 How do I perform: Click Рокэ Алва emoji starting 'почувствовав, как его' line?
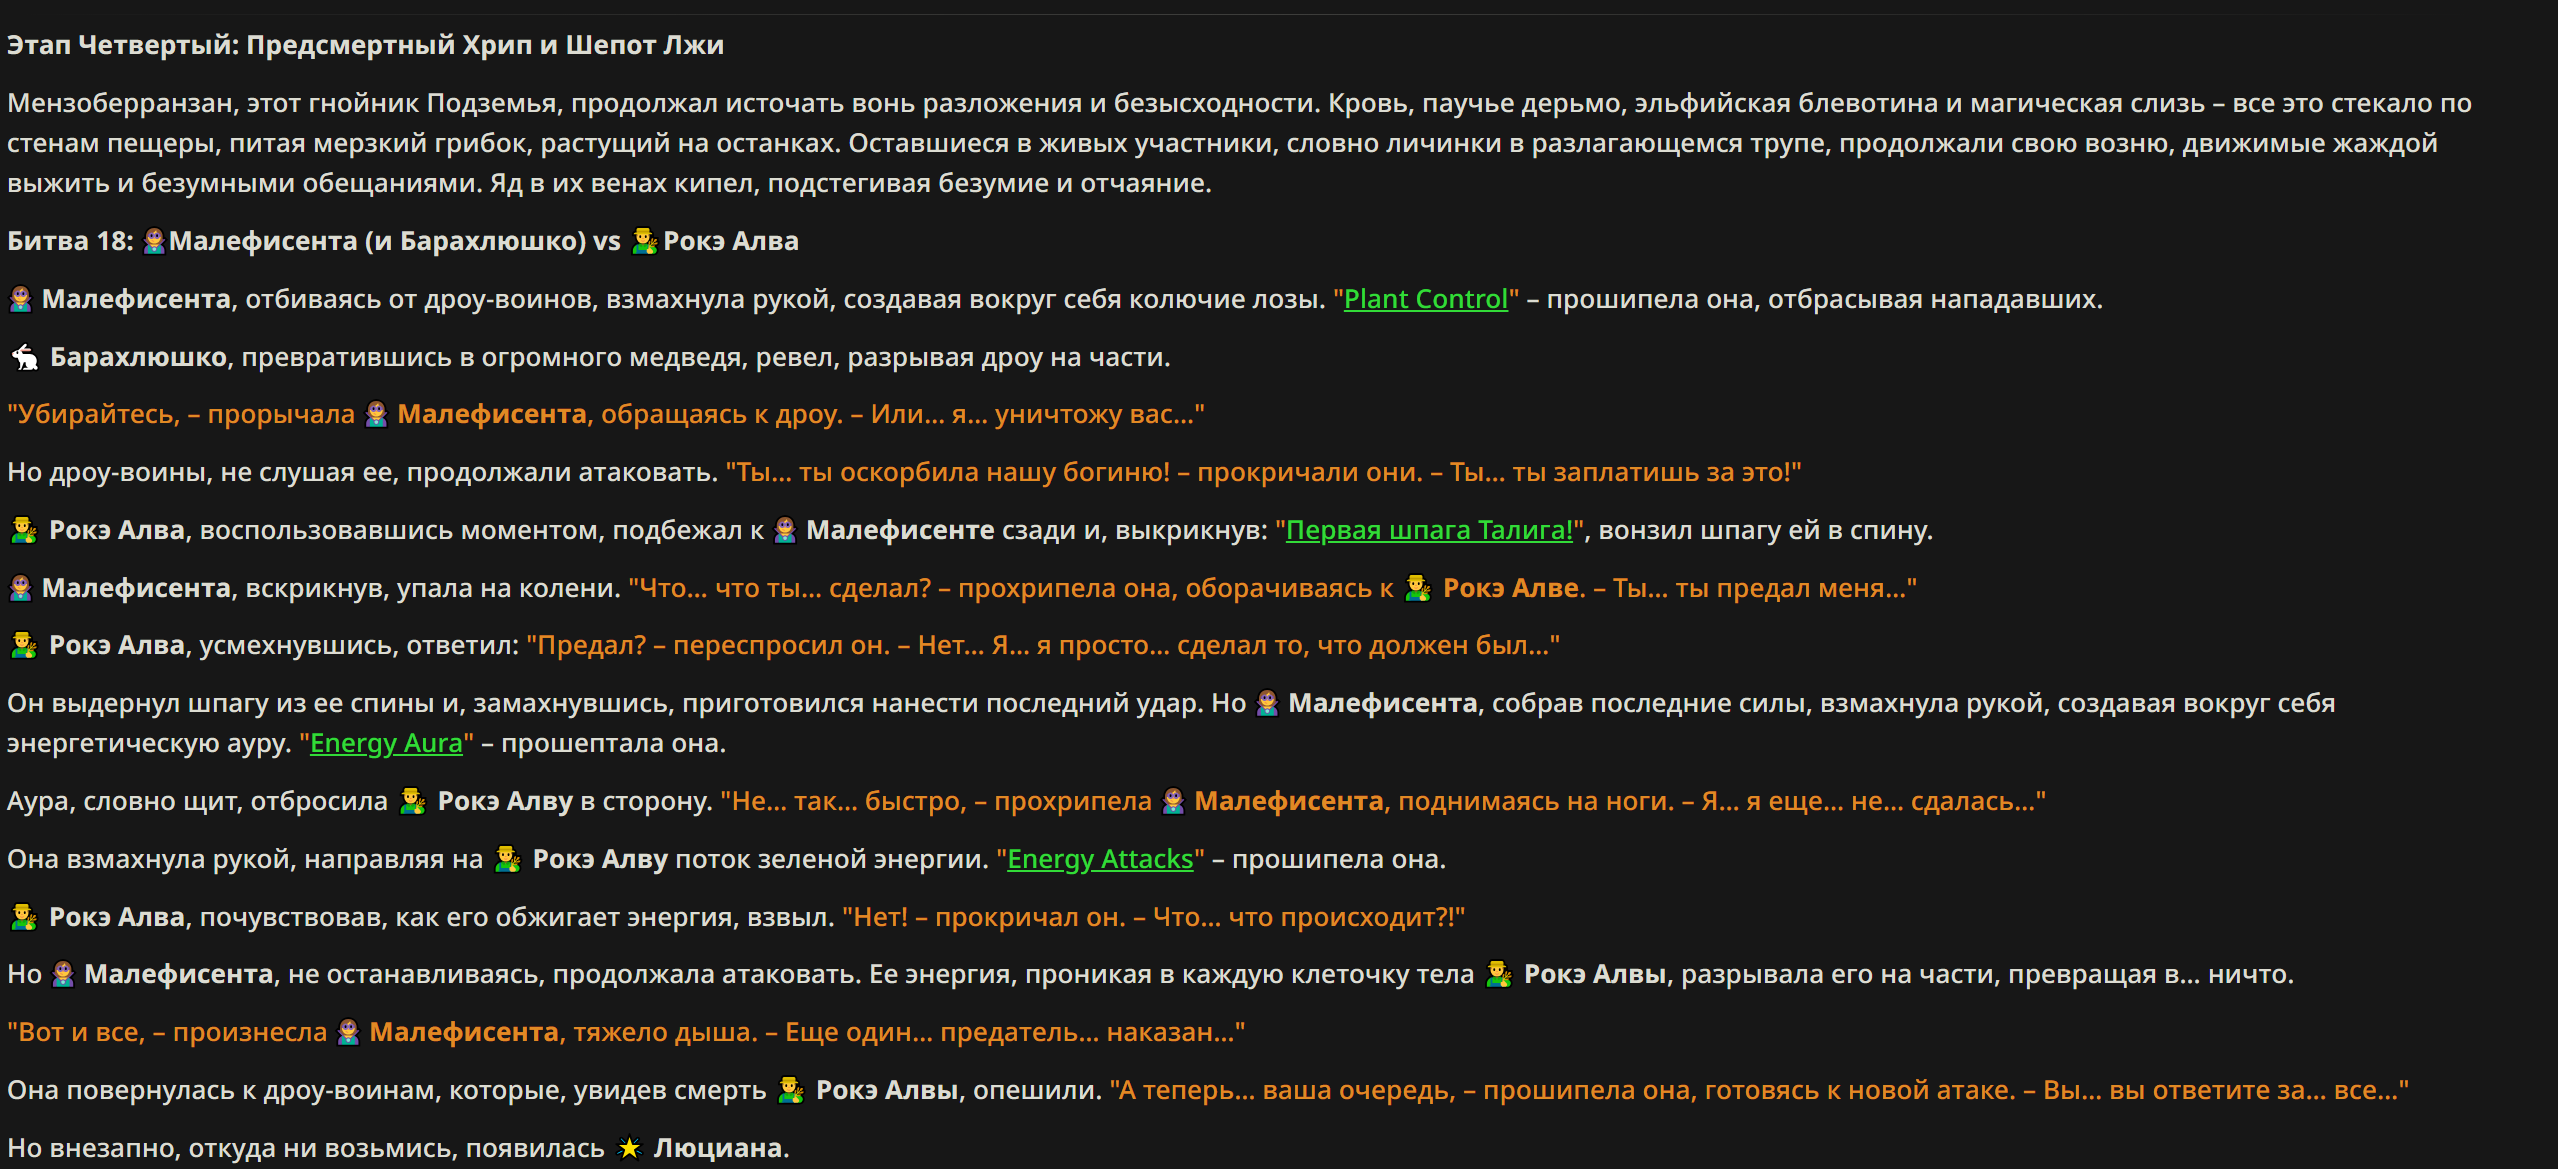pyautogui.click(x=23, y=918)
